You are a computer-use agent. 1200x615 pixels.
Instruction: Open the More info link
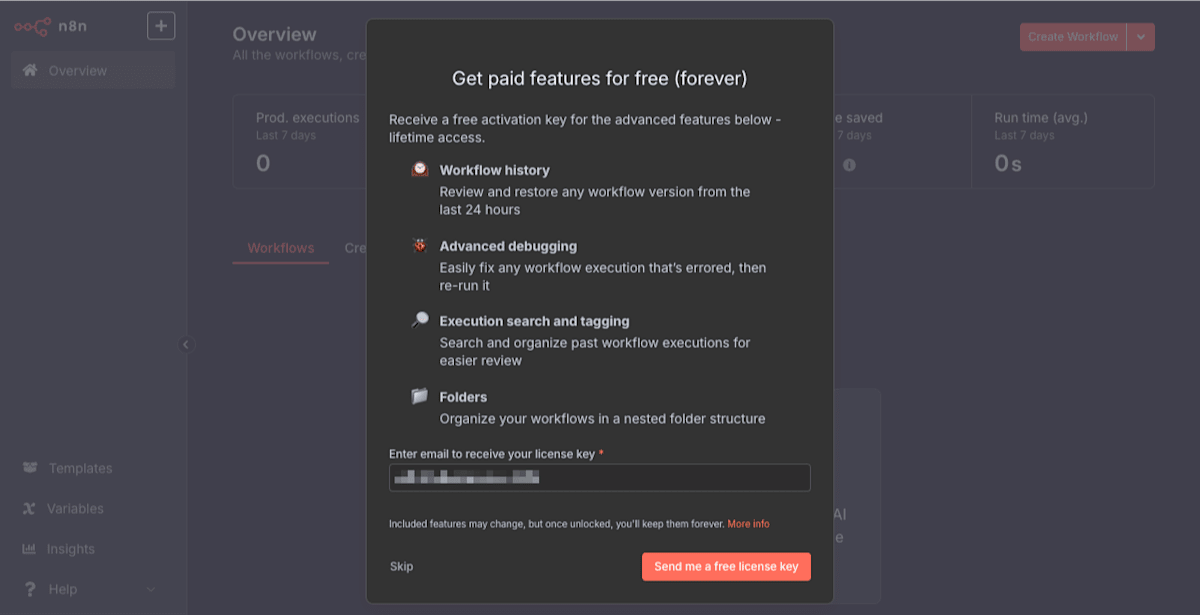coord(749,524)
